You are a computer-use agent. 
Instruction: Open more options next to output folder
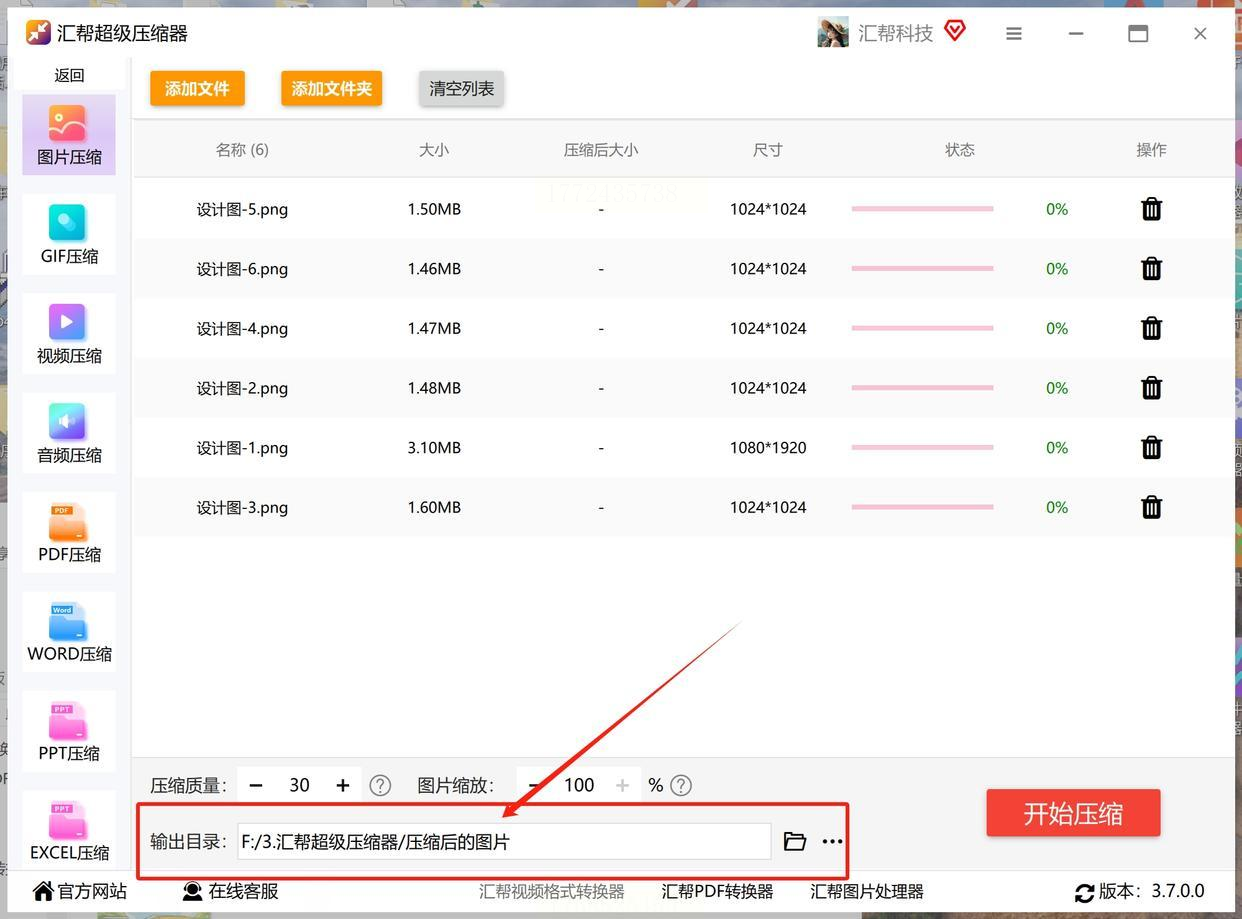(x=832, y=842)
